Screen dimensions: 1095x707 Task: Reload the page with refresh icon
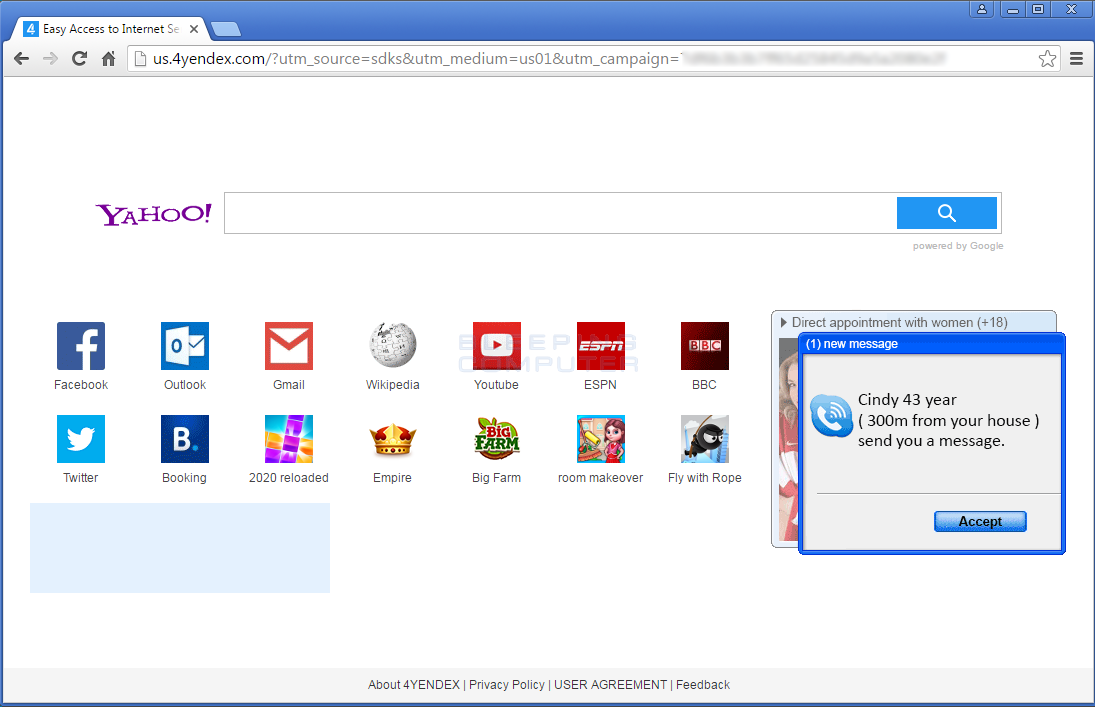click(80, 59)
